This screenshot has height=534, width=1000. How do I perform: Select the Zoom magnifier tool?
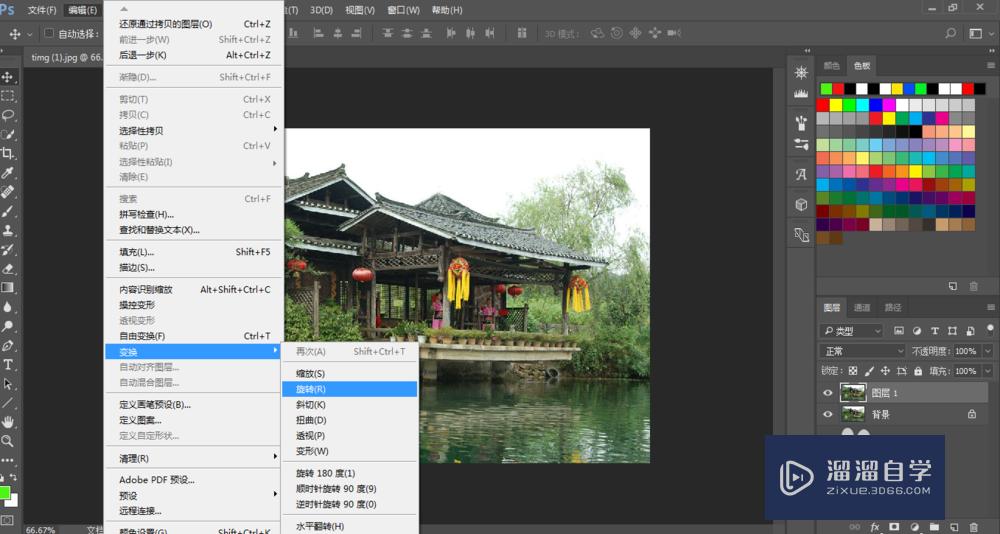click(8, 441)
